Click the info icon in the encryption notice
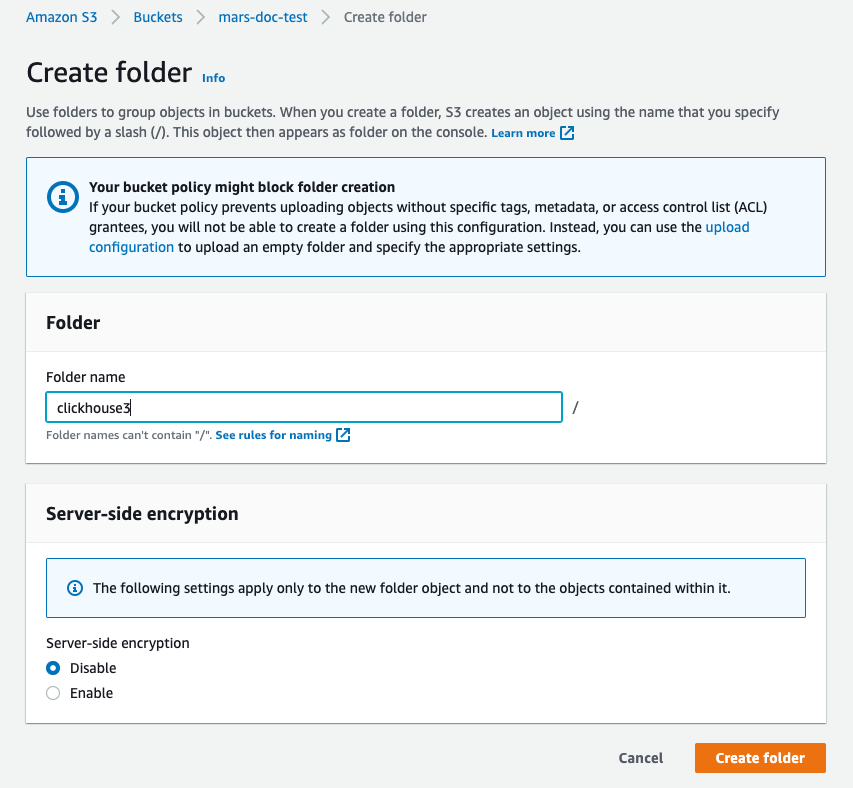 point(74,588)
